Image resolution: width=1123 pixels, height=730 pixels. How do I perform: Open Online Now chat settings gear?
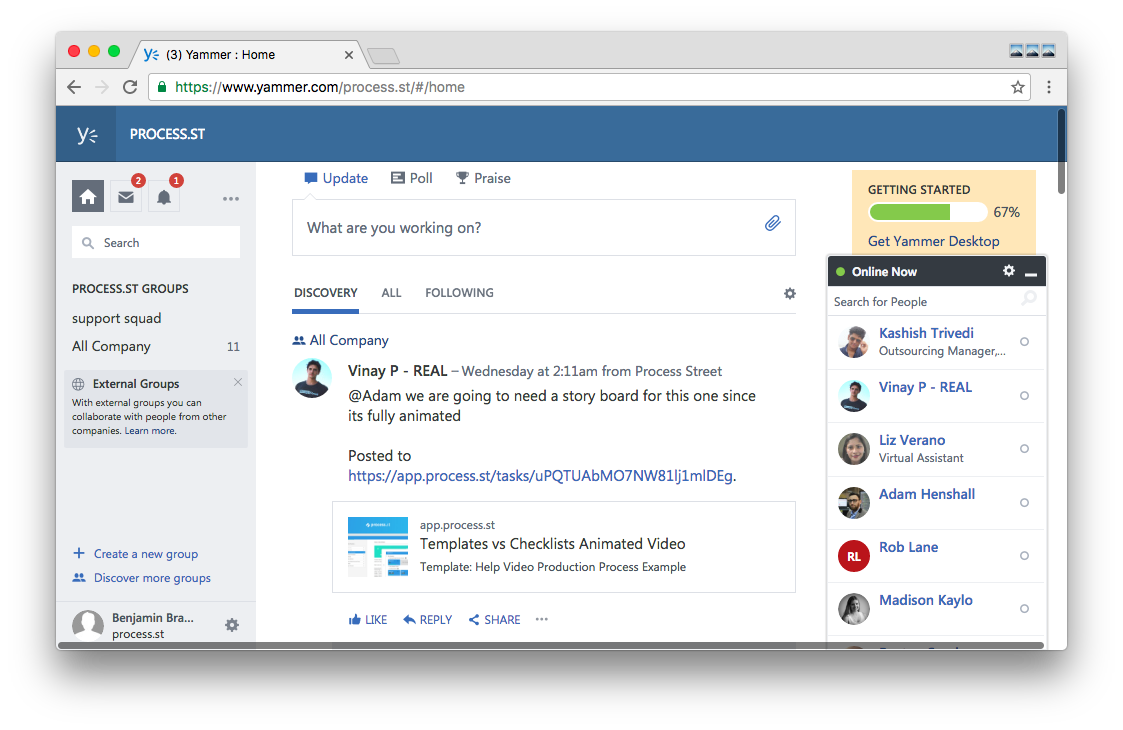pos(1008,271)
